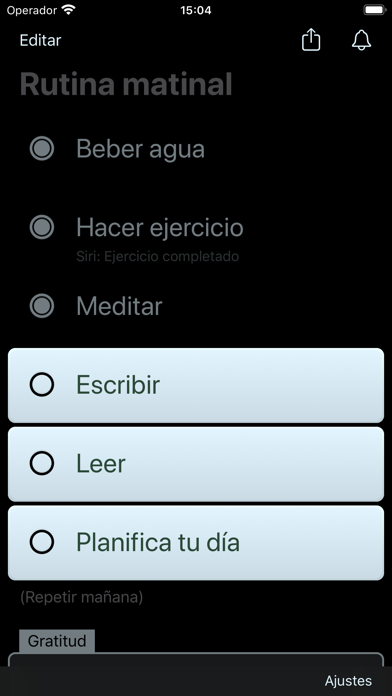Tap the 15:04 clock in the status bar
This screenshot has width=392, height=696.
pos(196,10)
